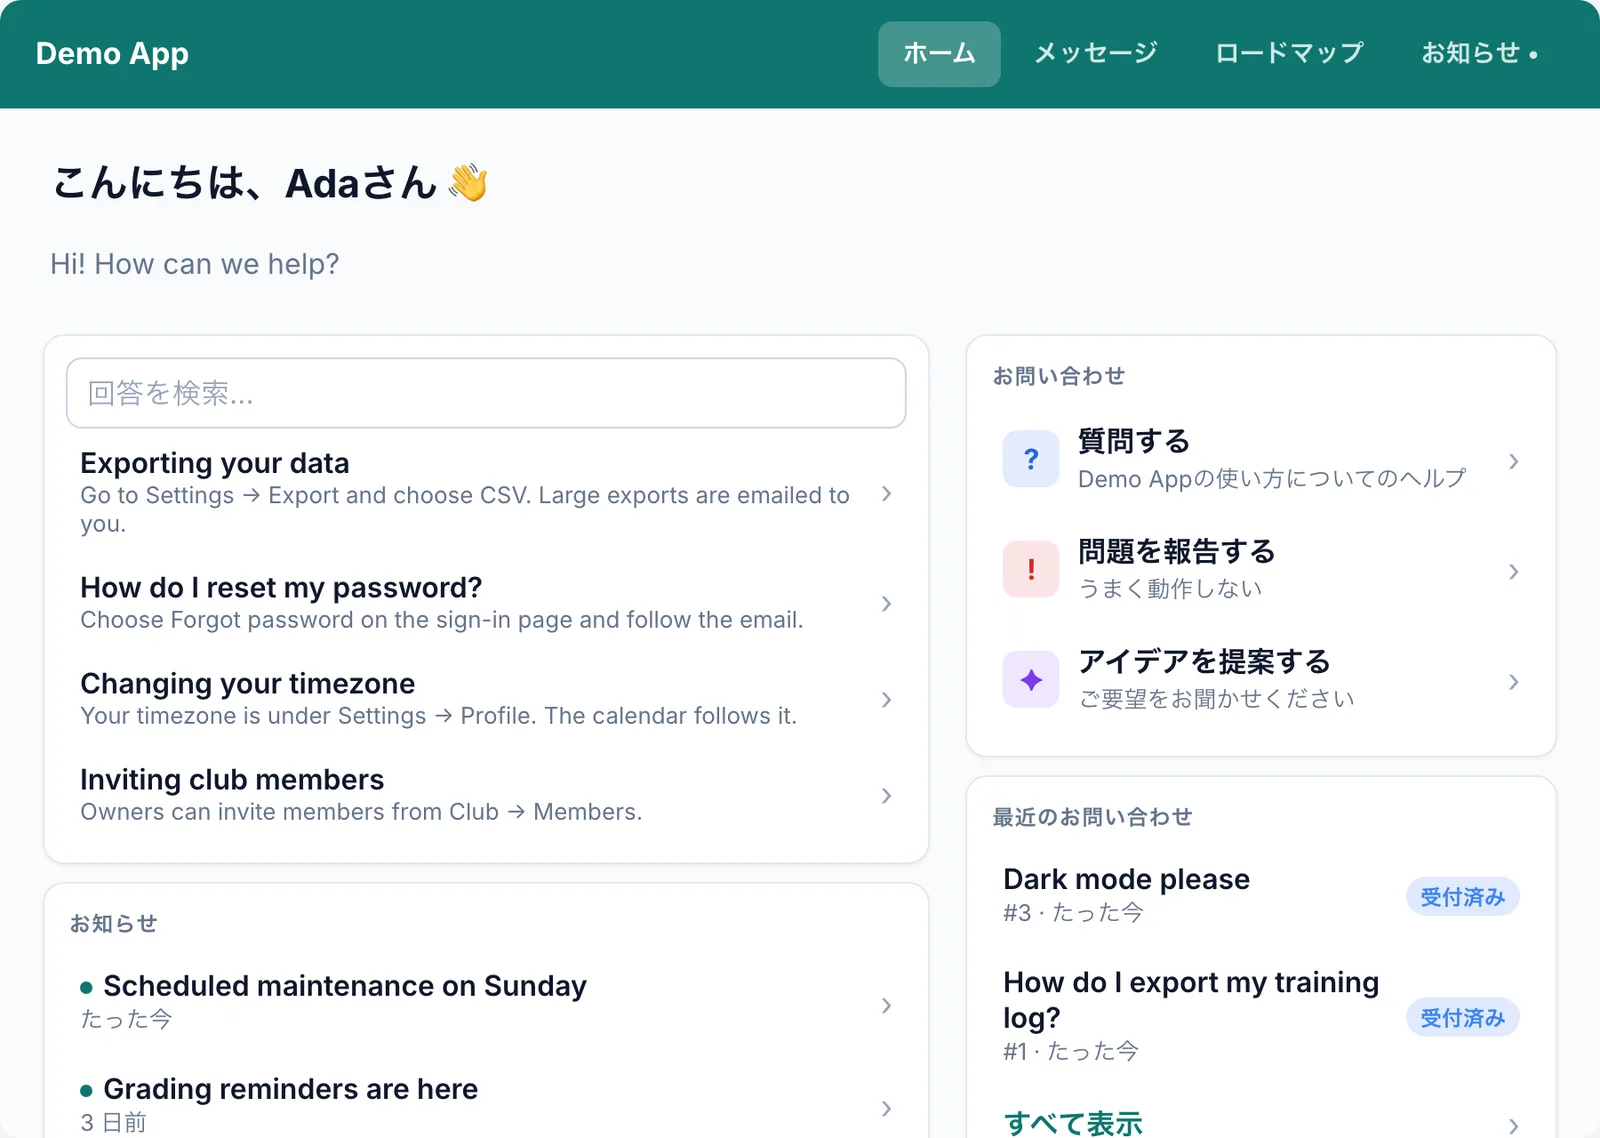Click the blue question mark icon
1600x1138 pixels.
[1031, 459]
